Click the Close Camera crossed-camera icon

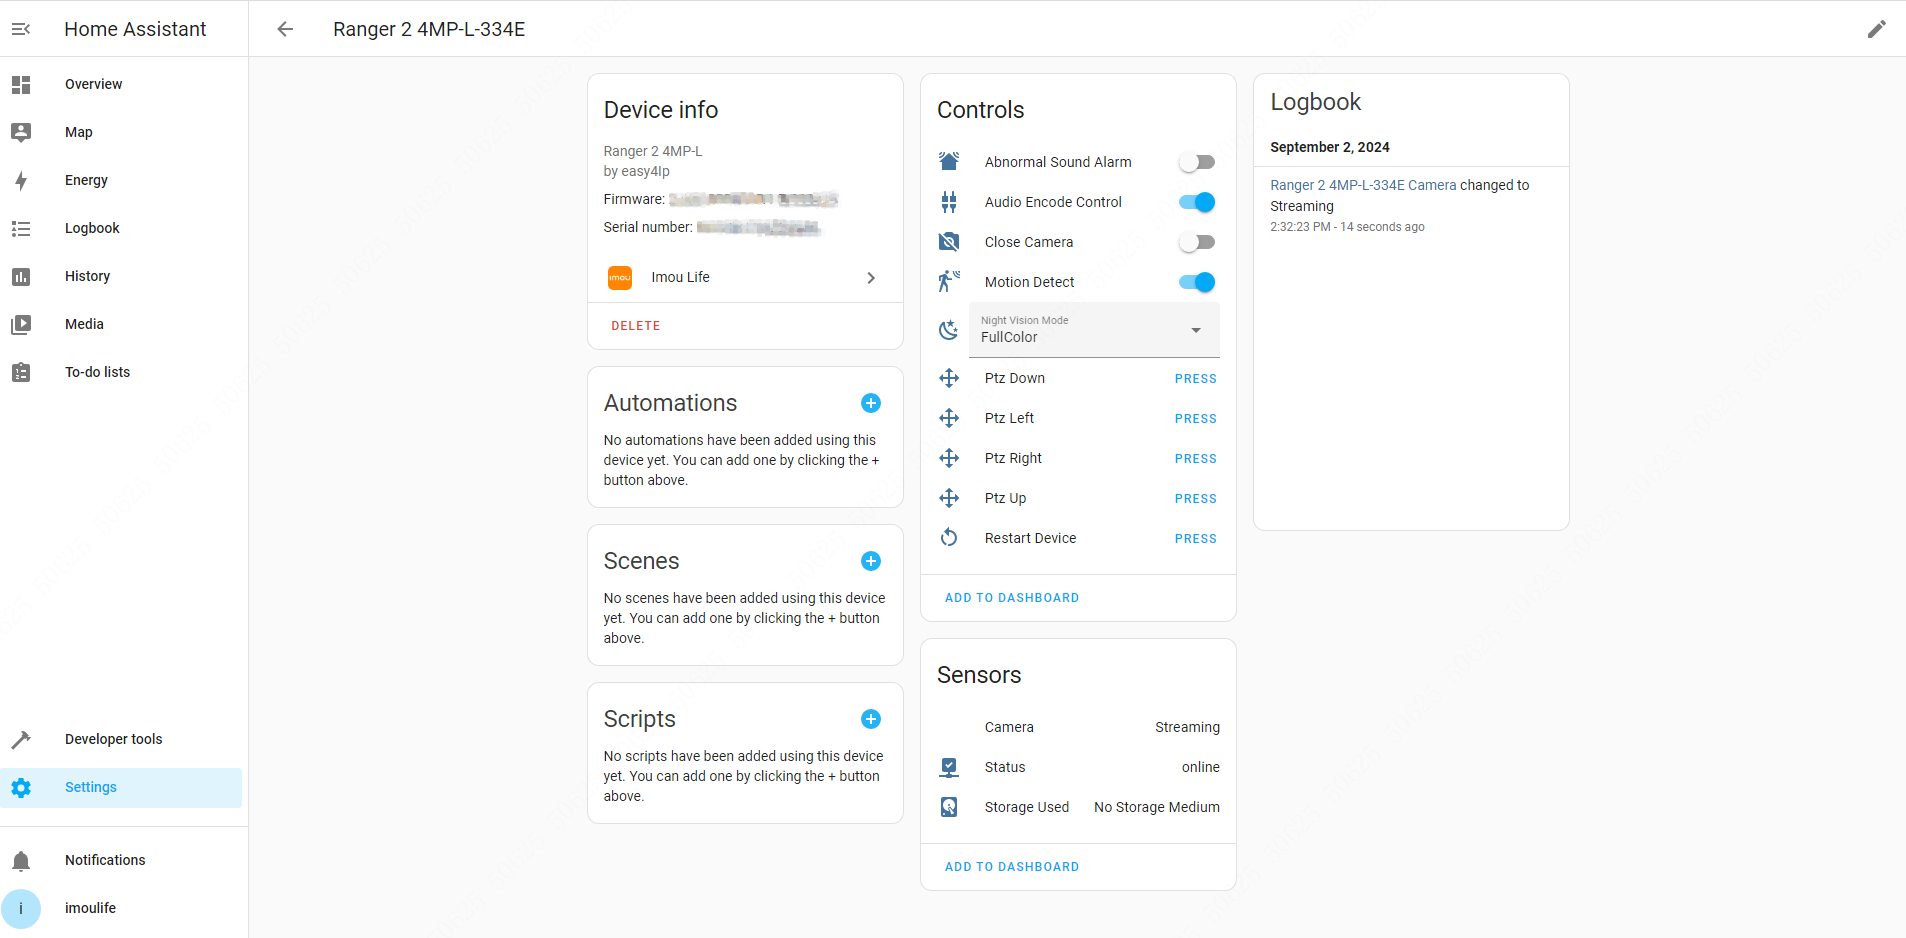pos(949,242)
